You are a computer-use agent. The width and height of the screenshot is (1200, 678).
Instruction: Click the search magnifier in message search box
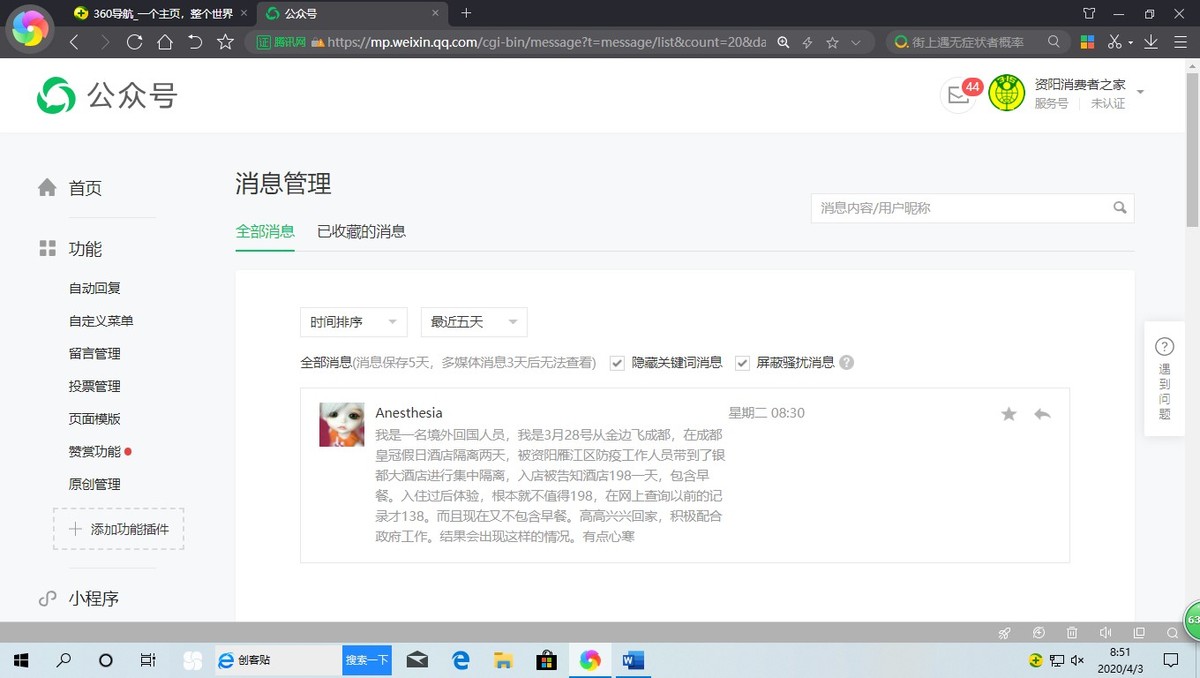pyautogui.click(x=1120, y=208)
